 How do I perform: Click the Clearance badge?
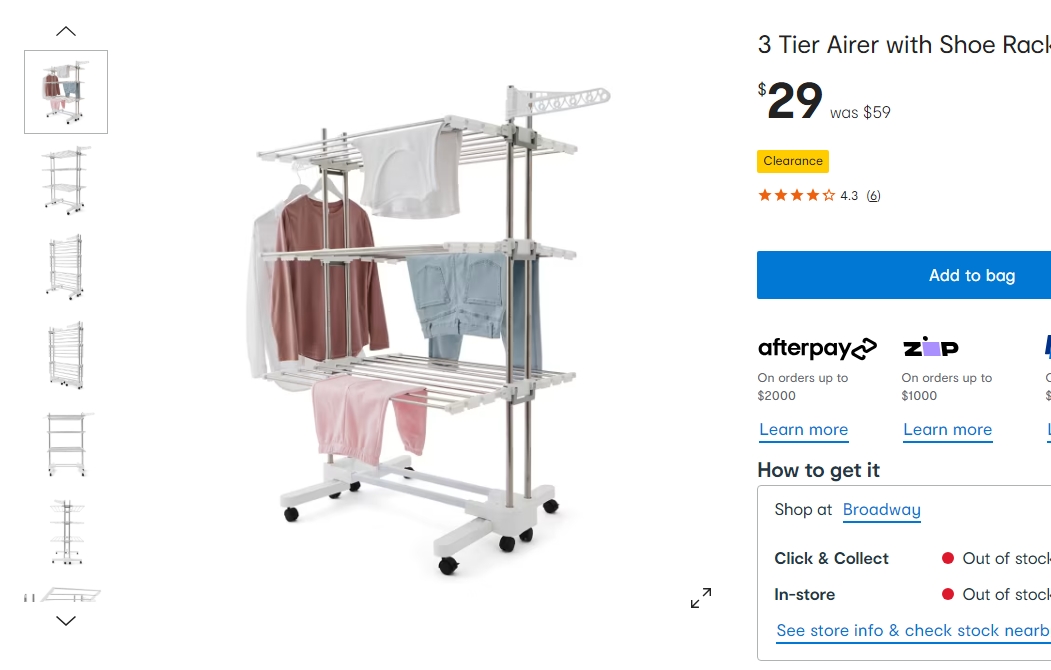point(793,161)
